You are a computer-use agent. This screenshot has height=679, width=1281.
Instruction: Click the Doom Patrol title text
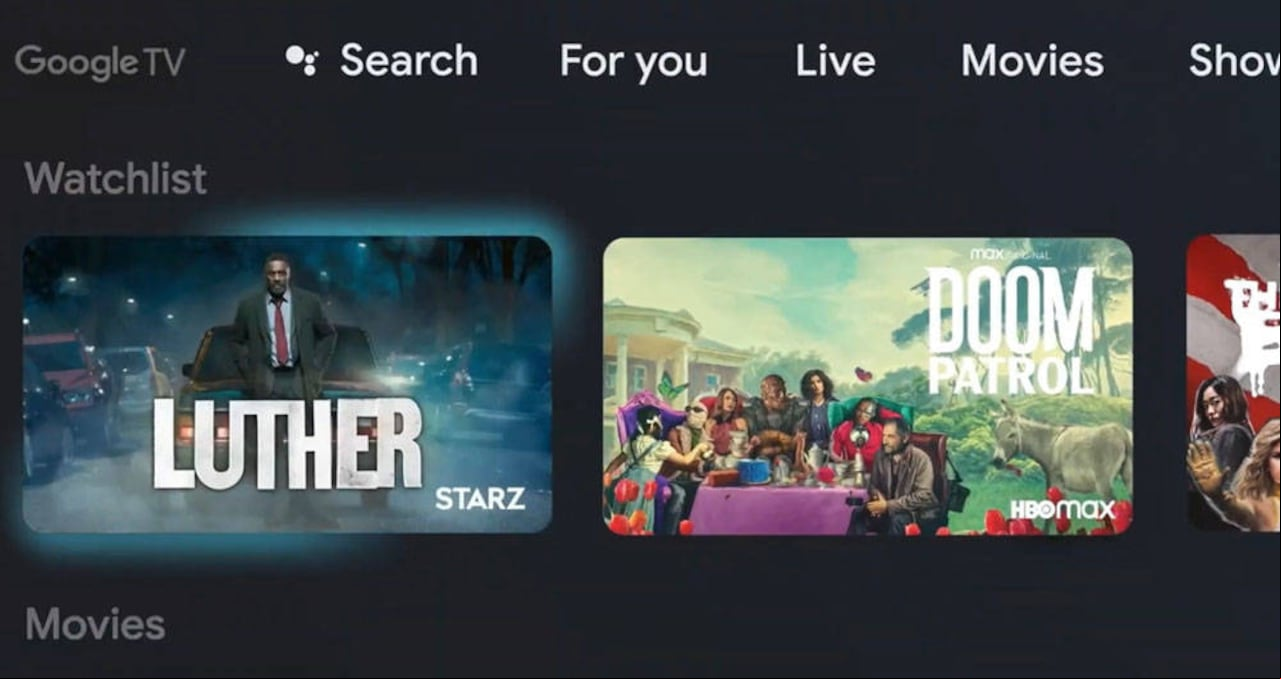(1010, 330)
